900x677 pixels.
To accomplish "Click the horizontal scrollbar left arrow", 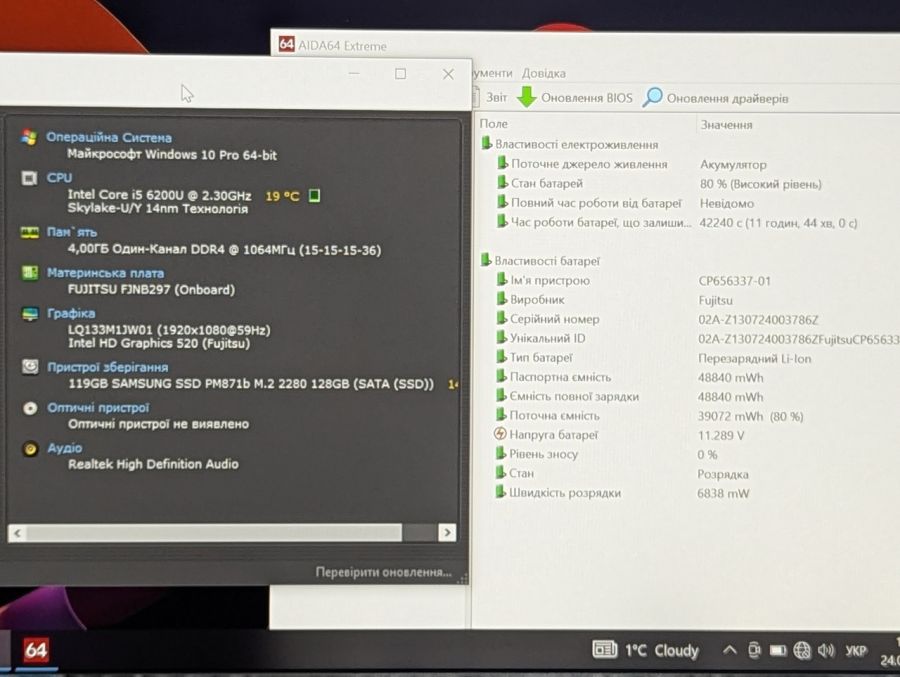I will point(17,533).
